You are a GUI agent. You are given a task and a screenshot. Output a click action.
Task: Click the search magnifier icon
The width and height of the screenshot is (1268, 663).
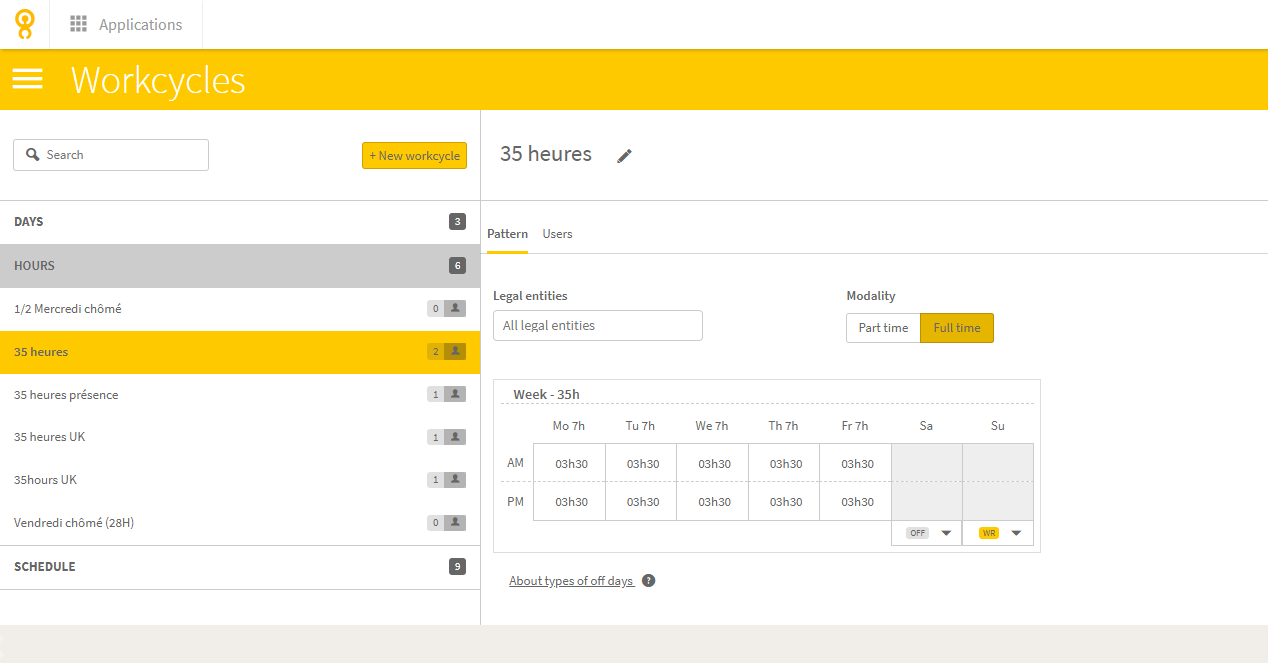coord(33,155)
